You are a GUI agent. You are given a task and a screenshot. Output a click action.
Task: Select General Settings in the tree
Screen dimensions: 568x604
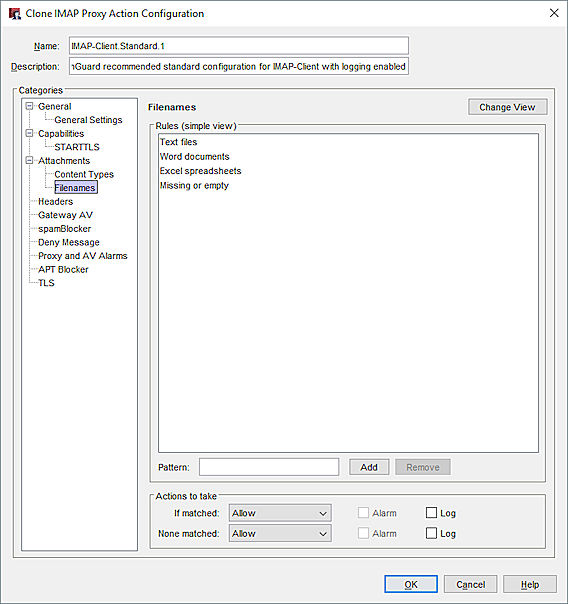[88, 120]
